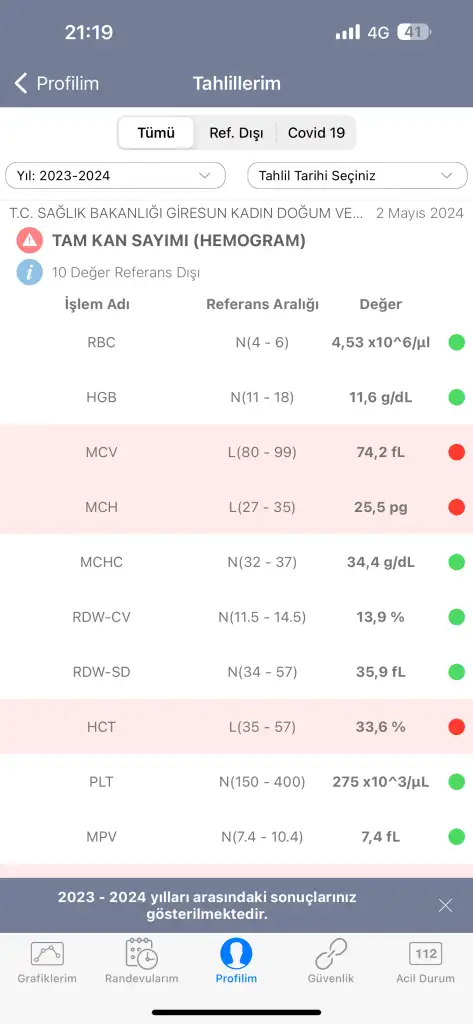Tap the 10 Değer Referans Dışı text
Viewport: 473px width, 1024px height.
click(x=126, y=272)
